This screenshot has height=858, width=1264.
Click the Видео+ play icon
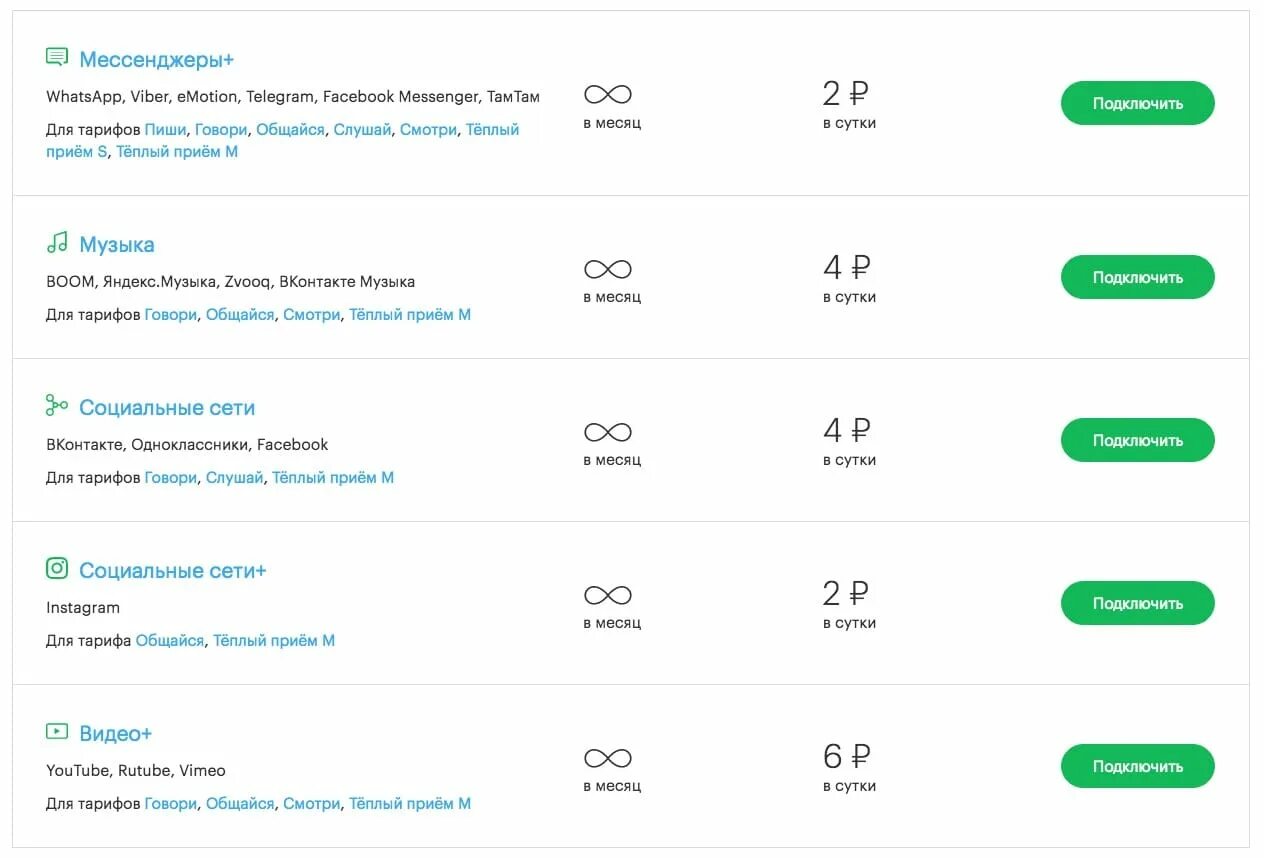tap(57, 732)
